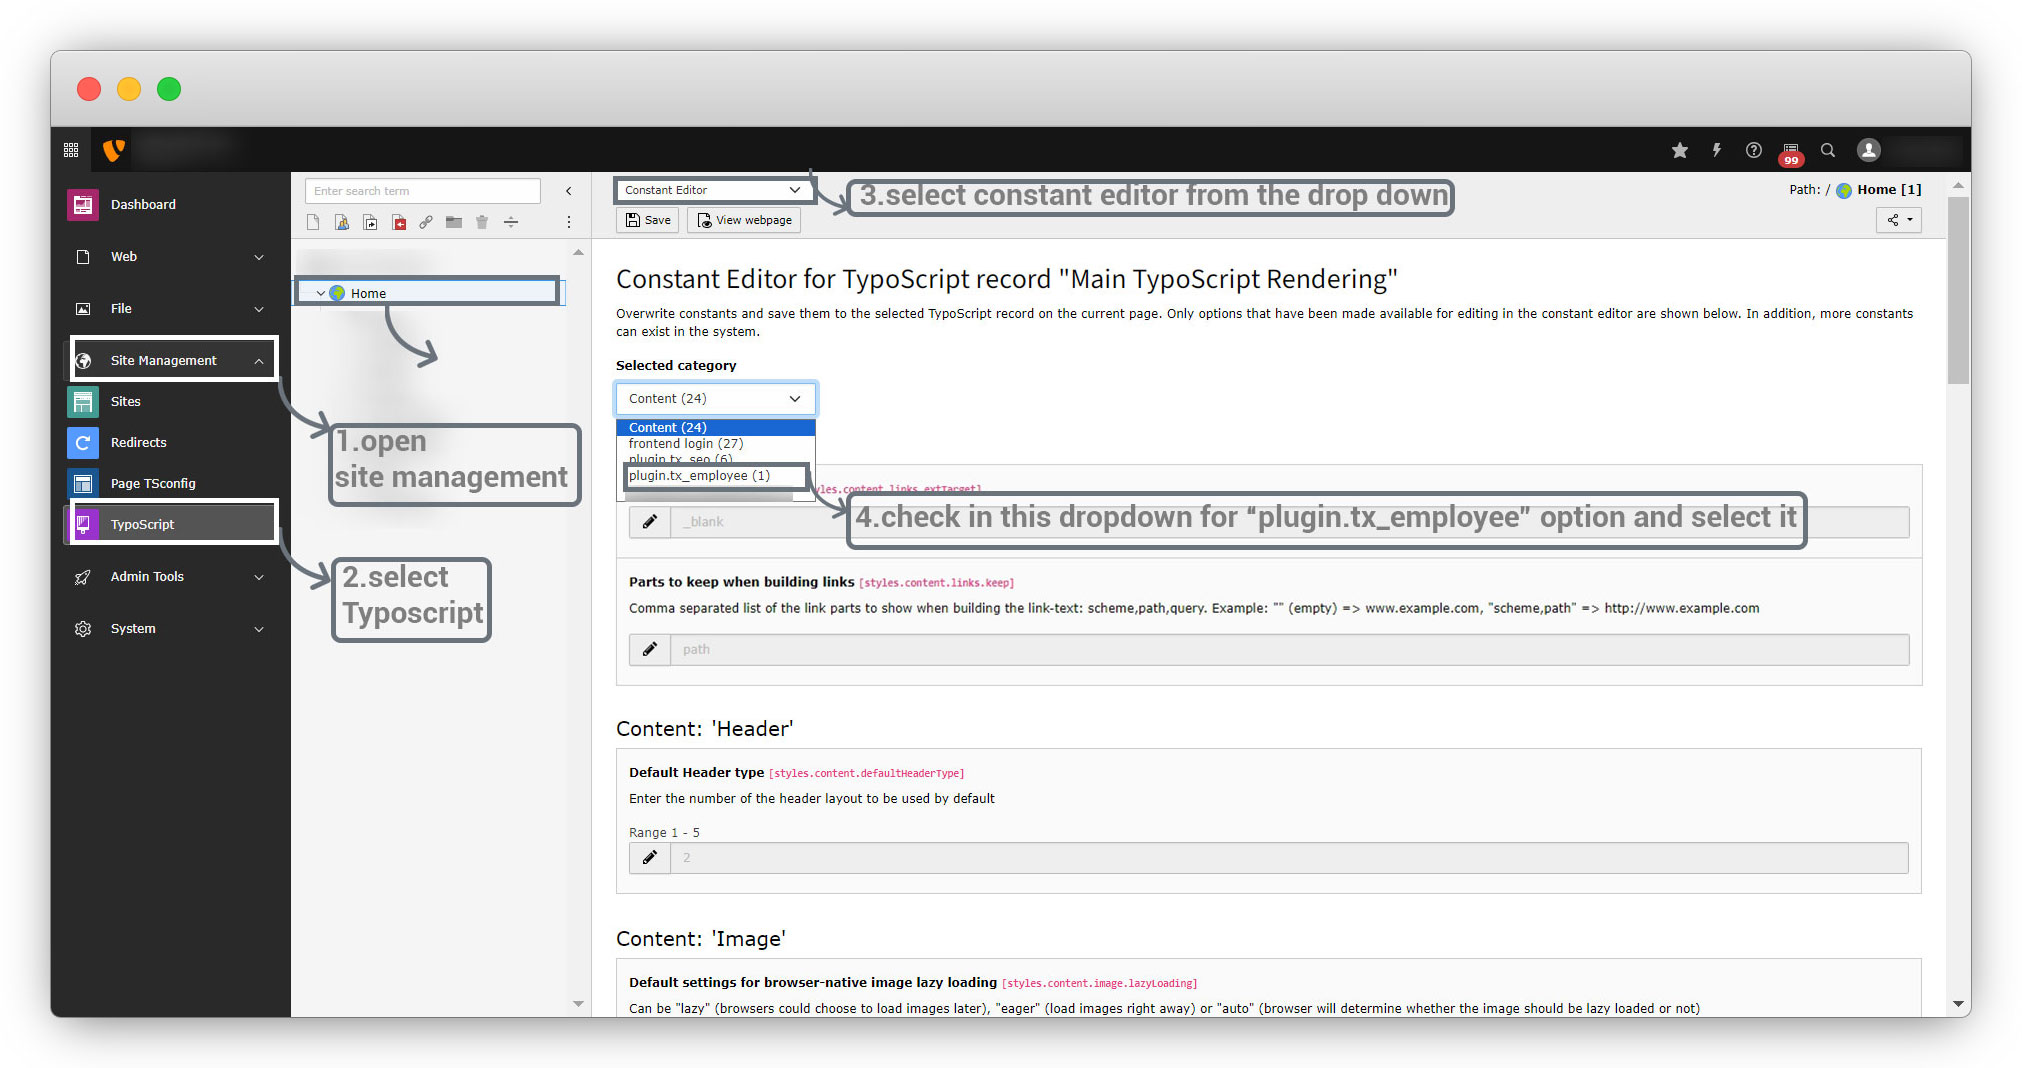Enable editing of Default Header type value

650,858
